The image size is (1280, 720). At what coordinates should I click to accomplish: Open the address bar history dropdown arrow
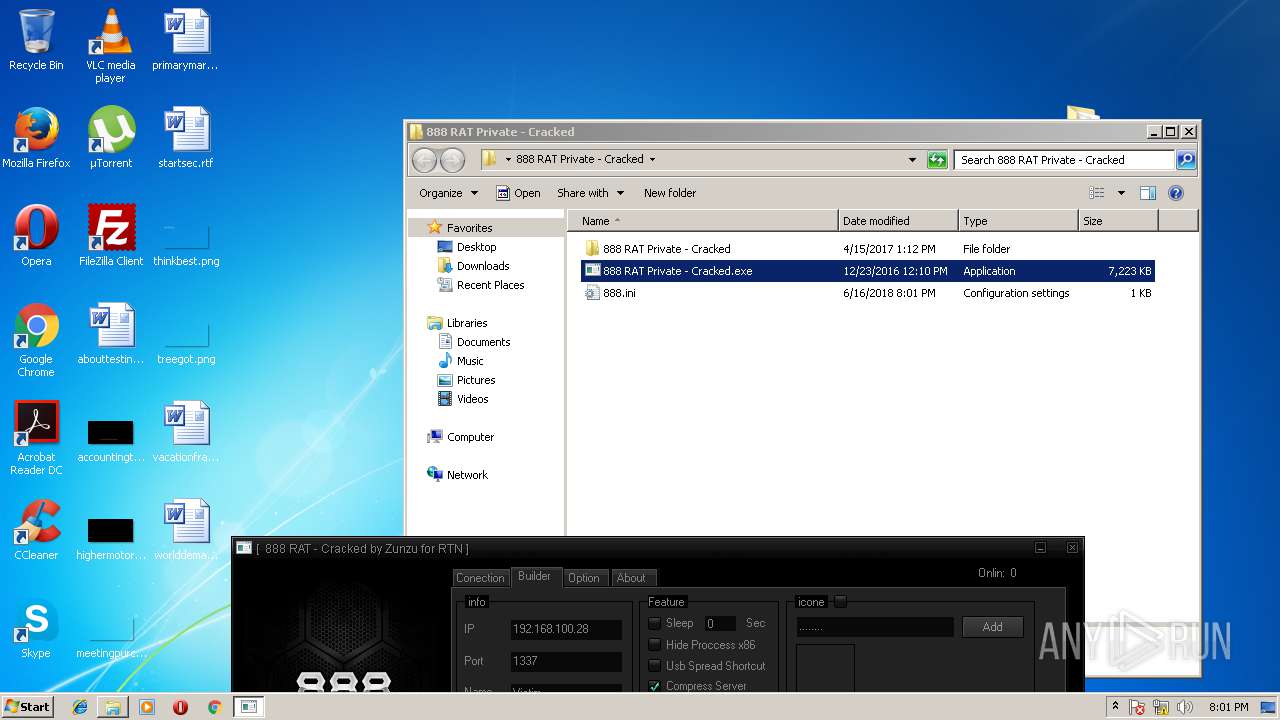point(912,160)
